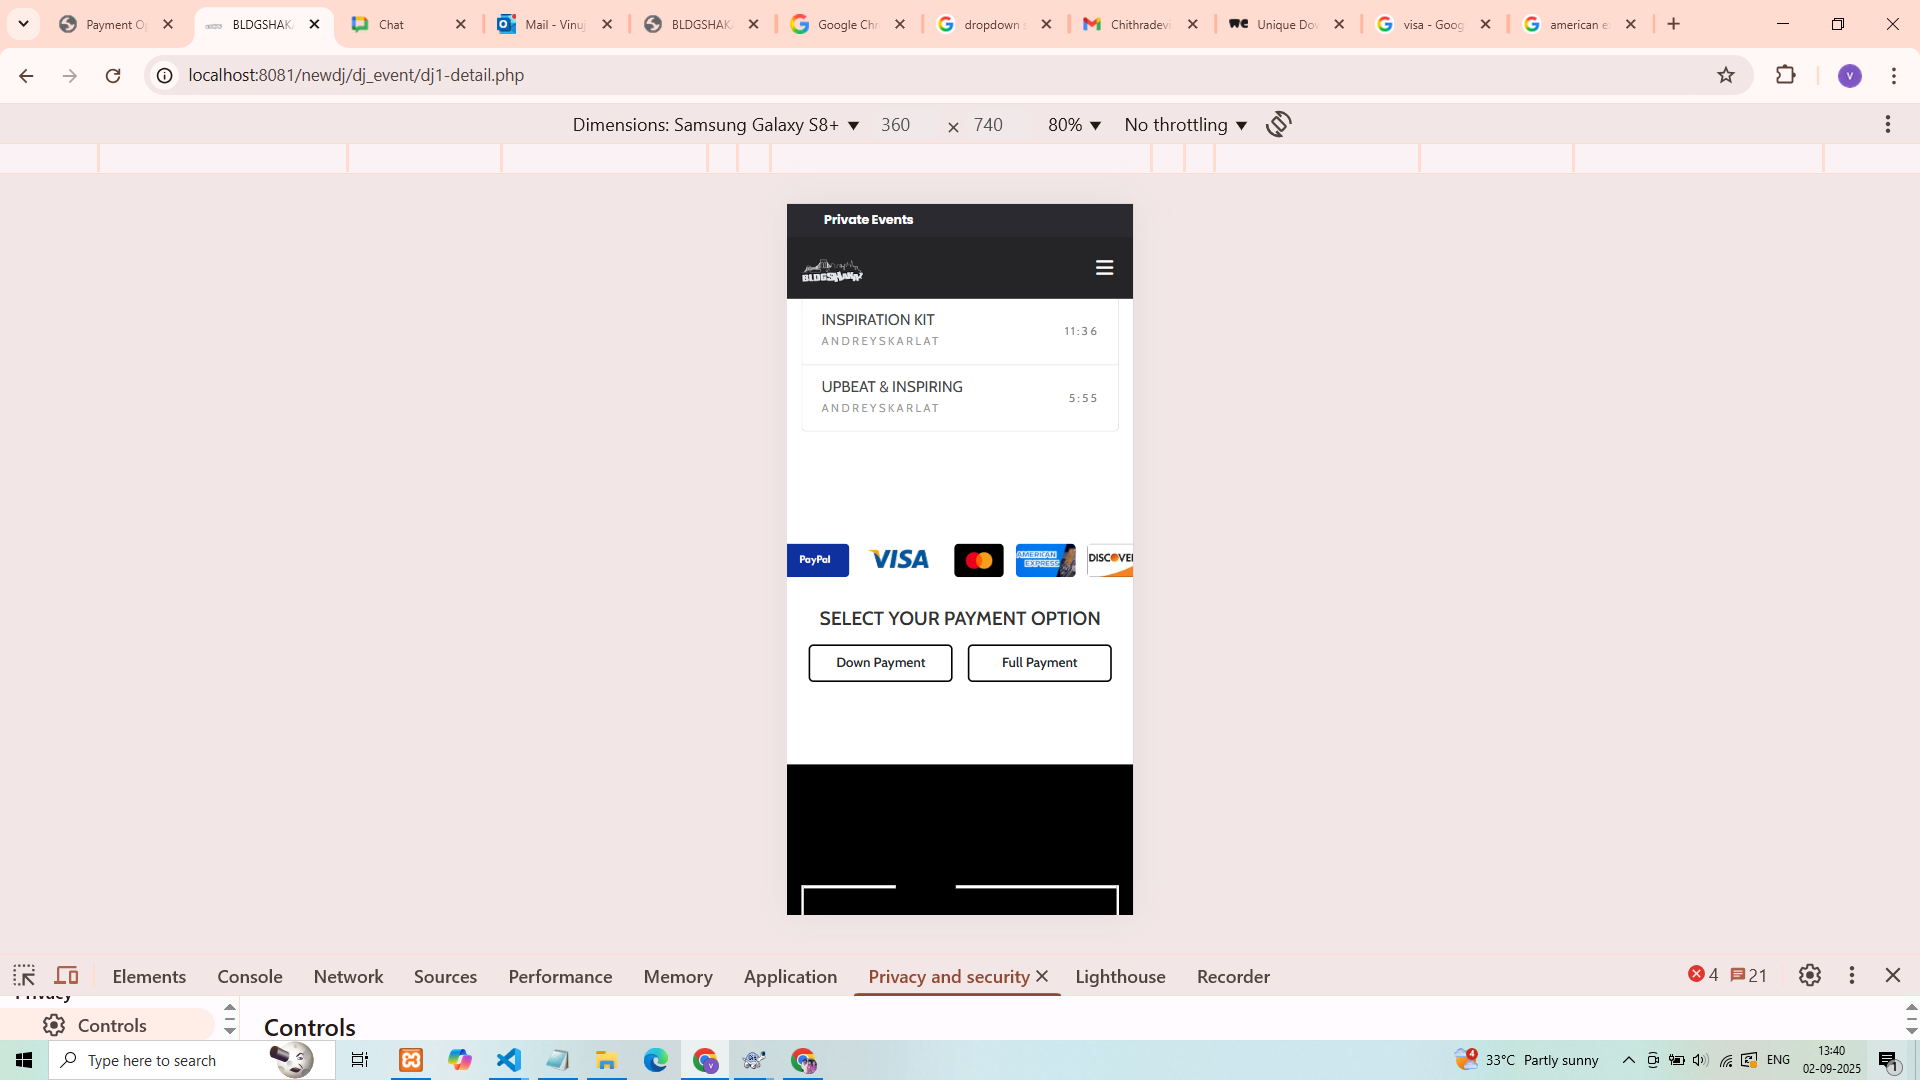Reload the page
This screenshot has width=1920, height=1080.
pyautogui.click(x=113, y=75)
